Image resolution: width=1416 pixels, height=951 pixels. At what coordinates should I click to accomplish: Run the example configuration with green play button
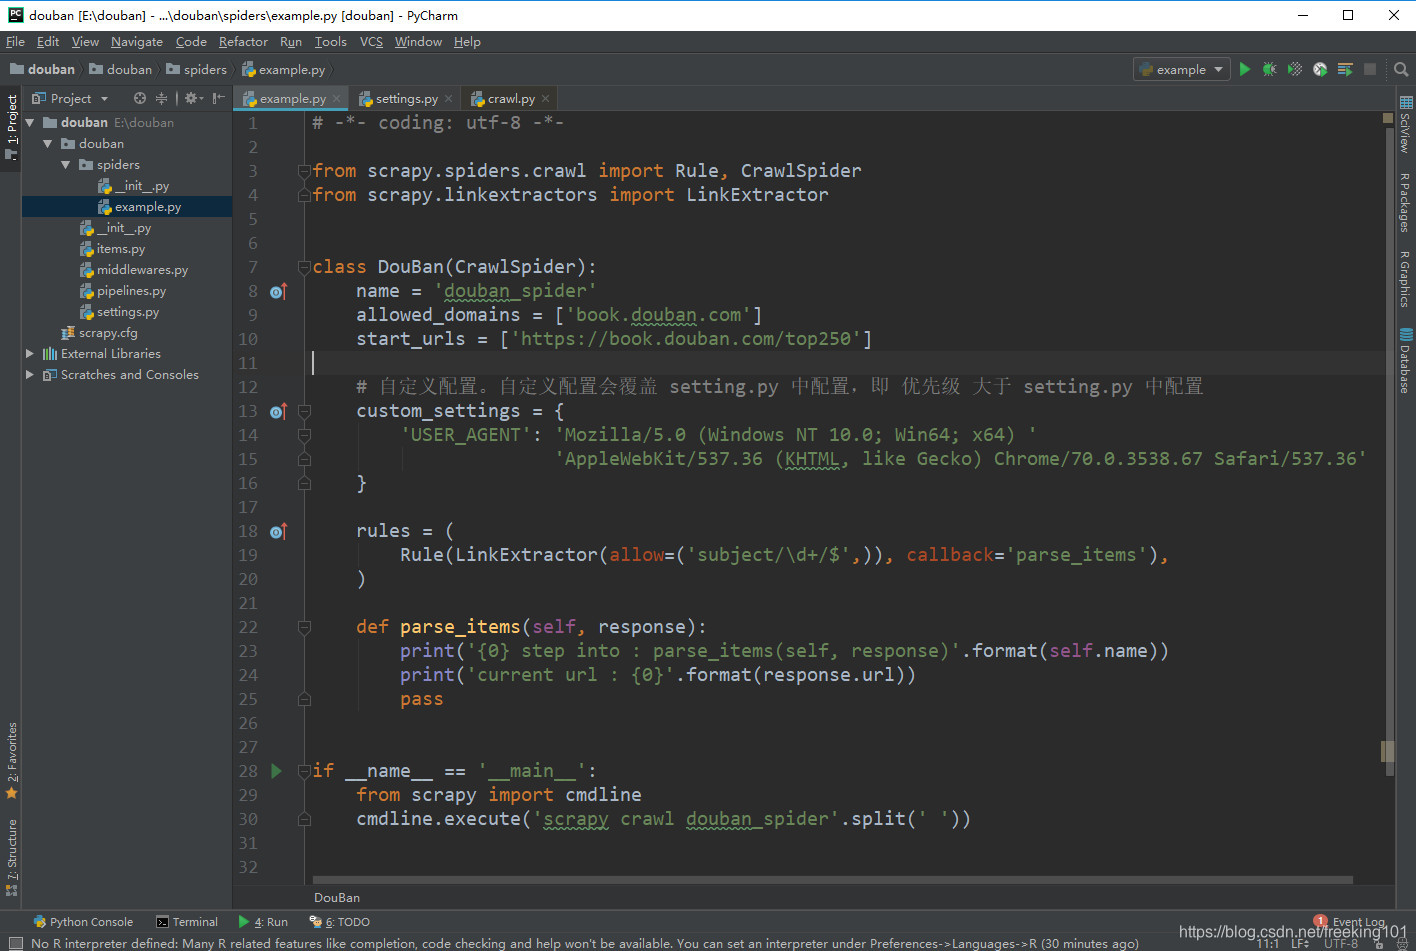1245,69
